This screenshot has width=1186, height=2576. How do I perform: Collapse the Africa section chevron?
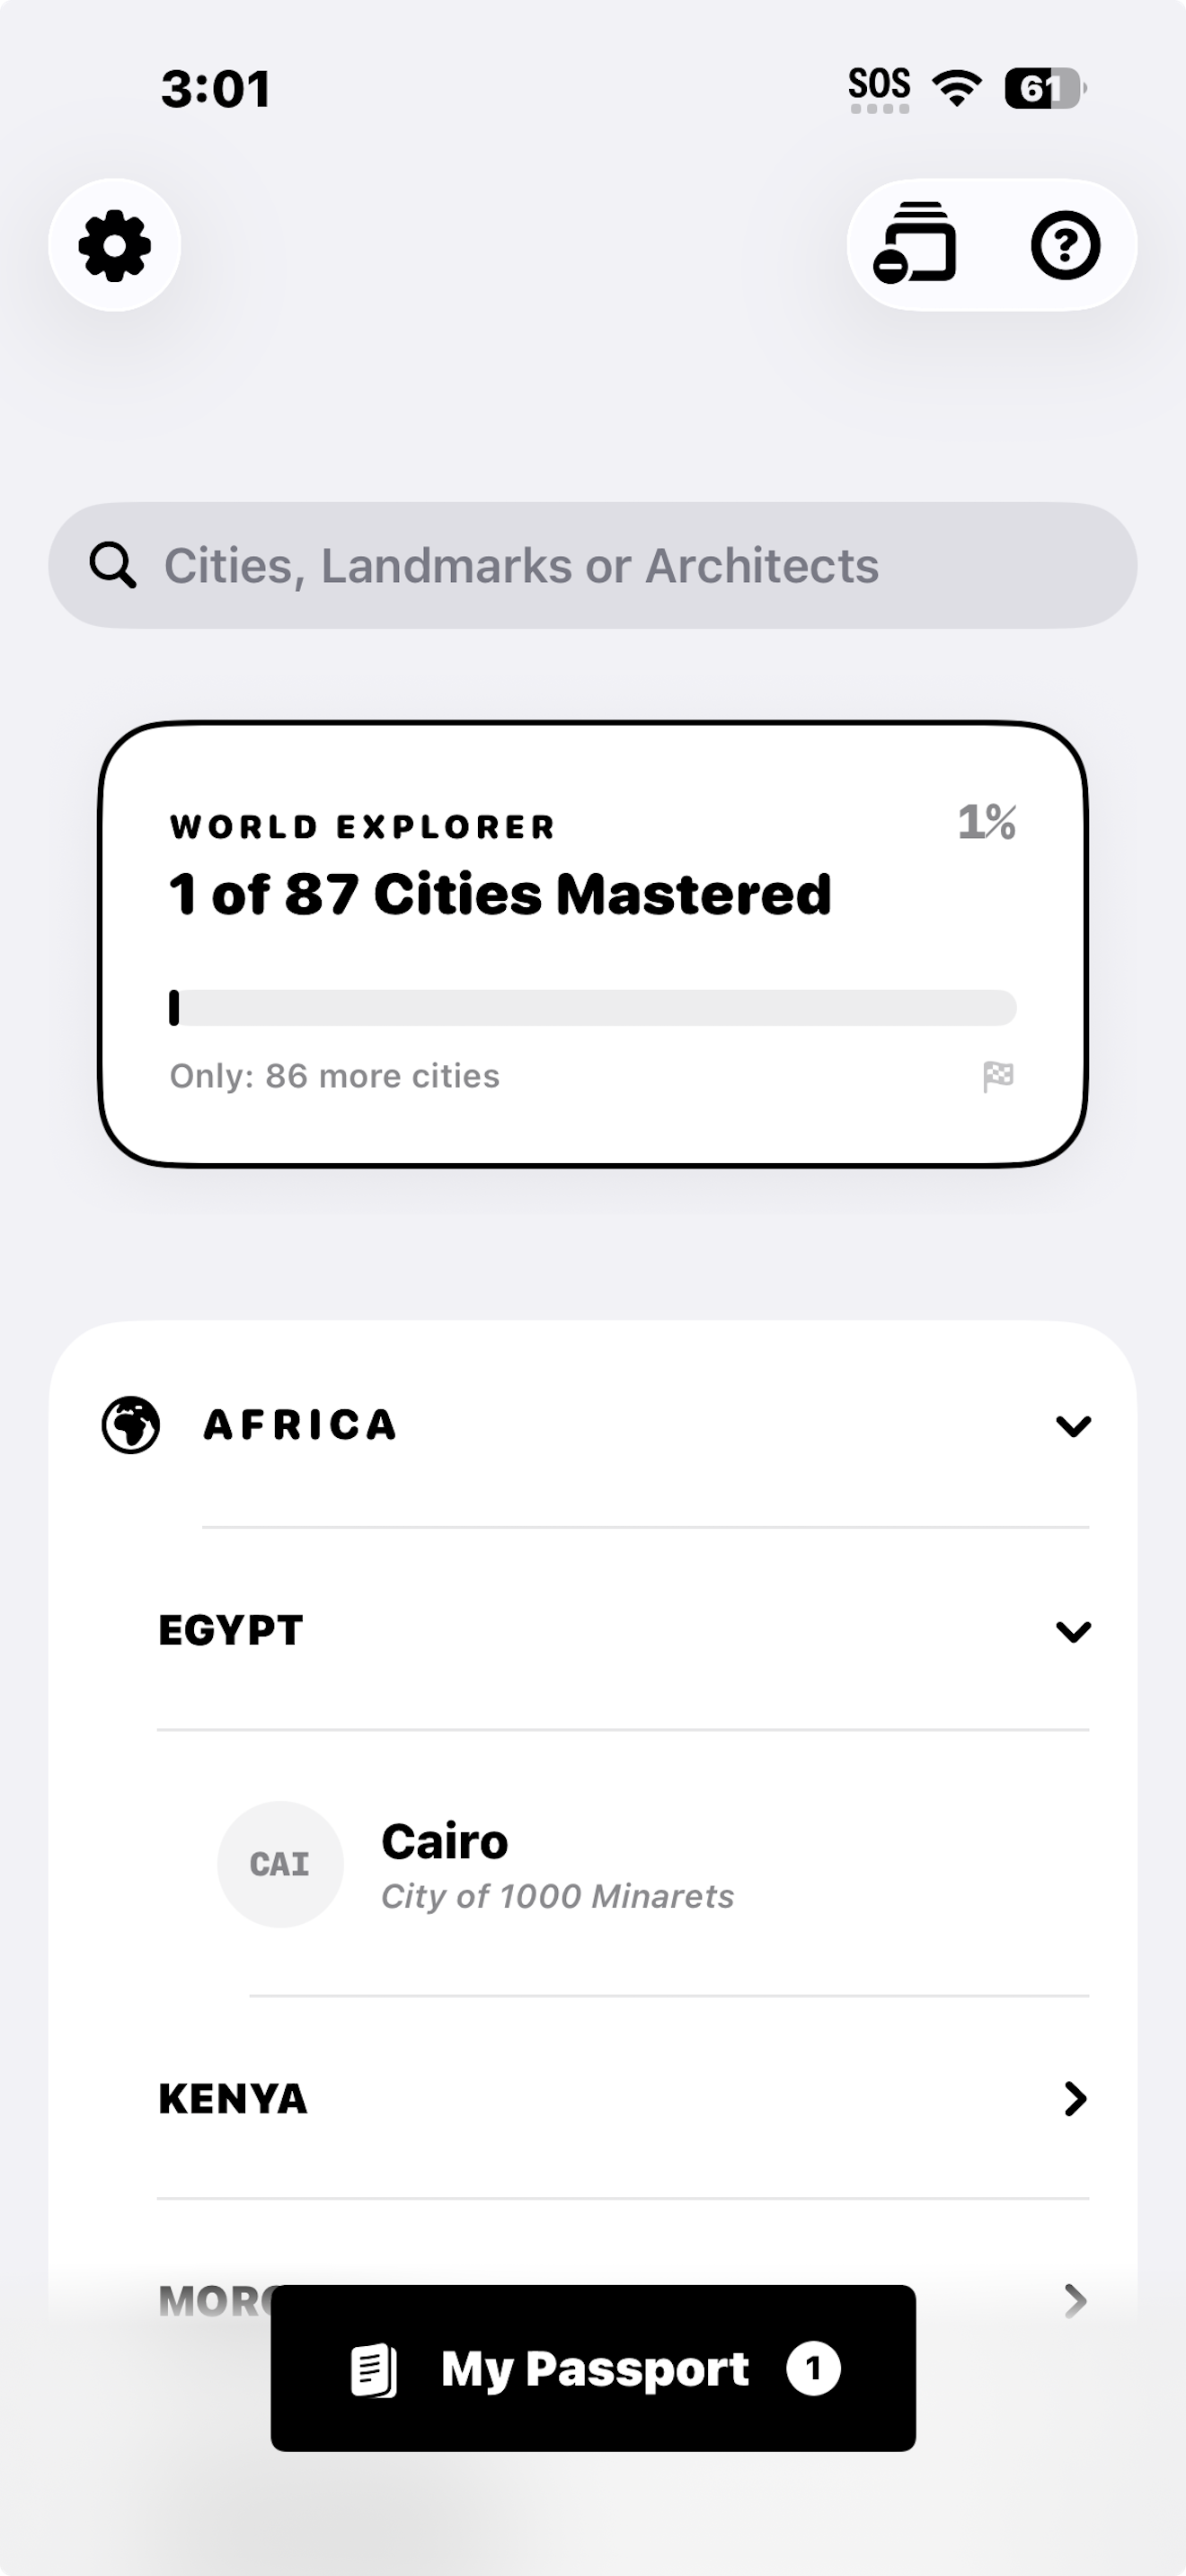pyautogui.click(x=1073, y=1426)
